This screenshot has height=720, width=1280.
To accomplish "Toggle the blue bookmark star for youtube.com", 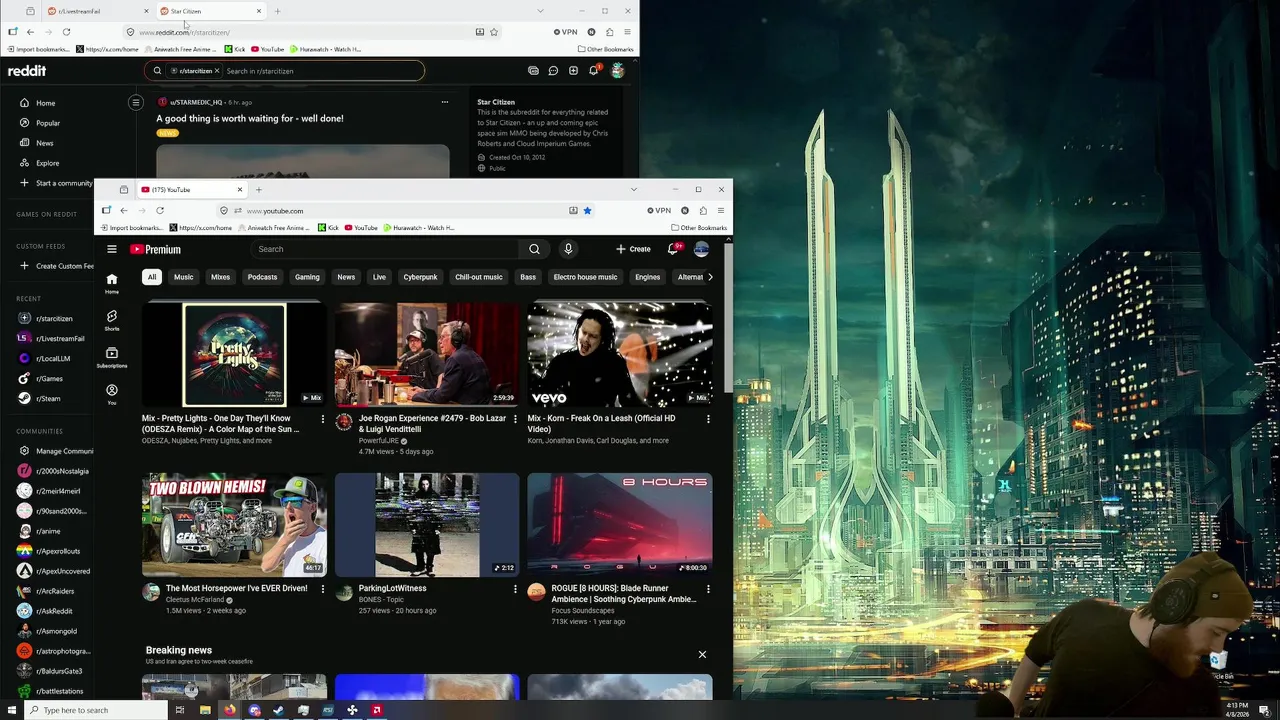I will click(x=587, y=210).
